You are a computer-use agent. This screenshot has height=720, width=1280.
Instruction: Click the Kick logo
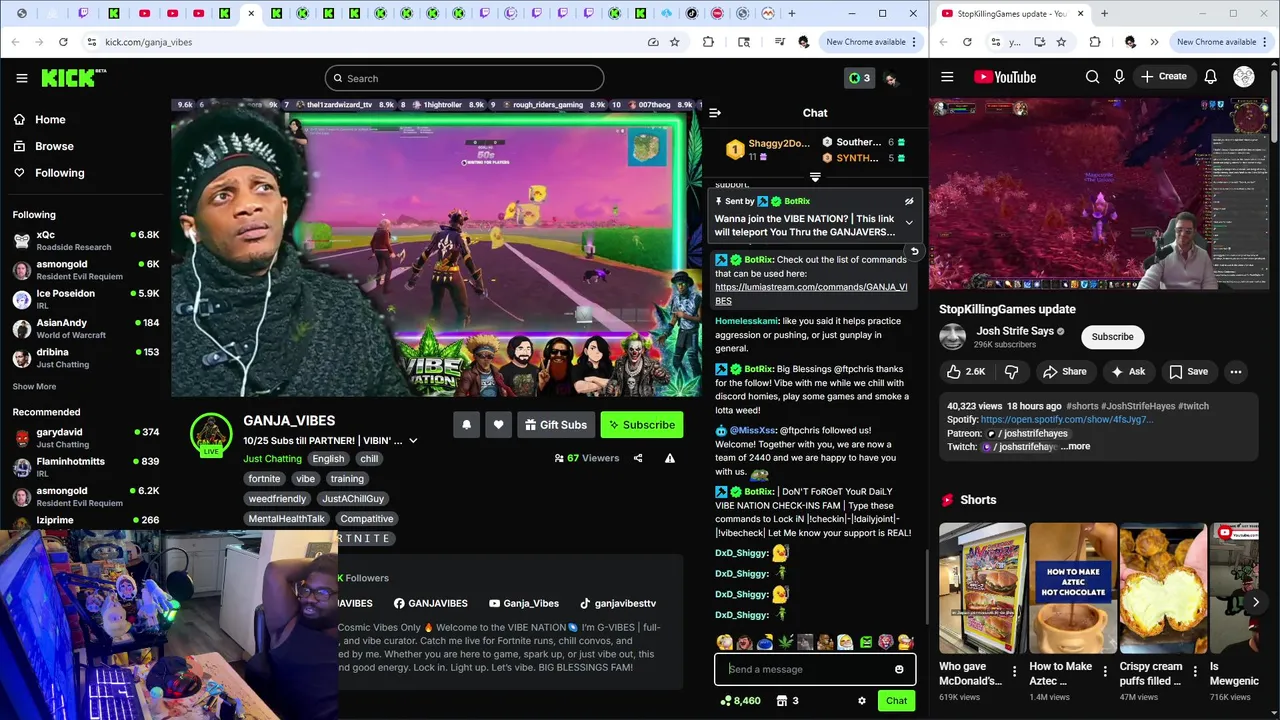coord(74,78)
